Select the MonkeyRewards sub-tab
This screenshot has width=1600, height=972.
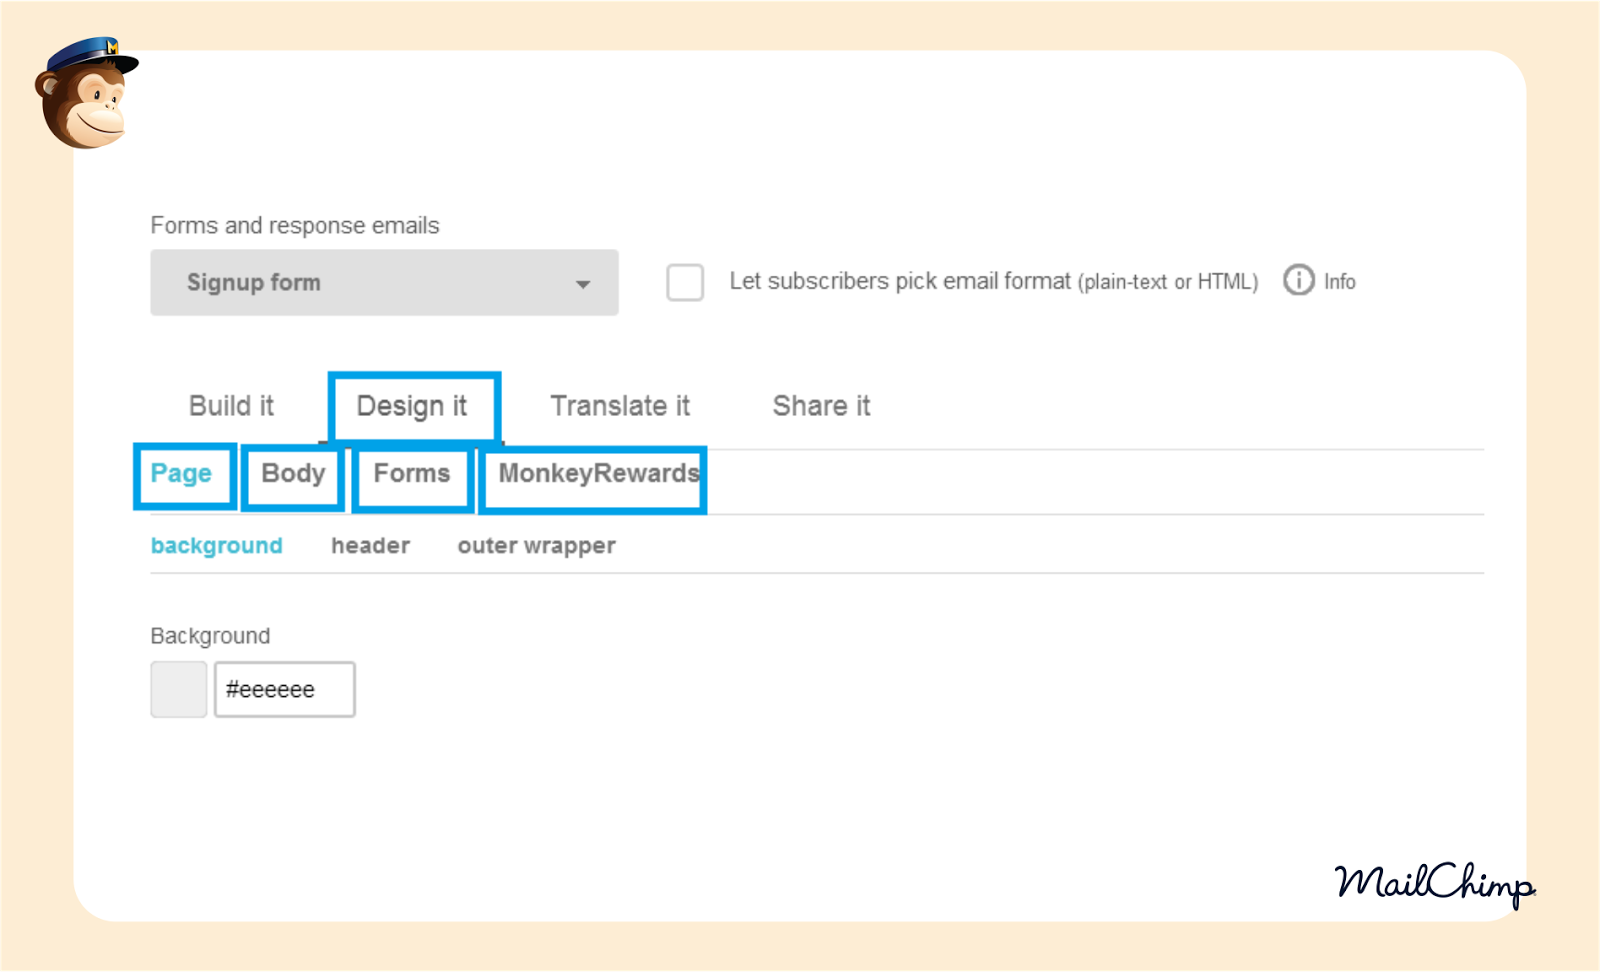tap(599, 474)
